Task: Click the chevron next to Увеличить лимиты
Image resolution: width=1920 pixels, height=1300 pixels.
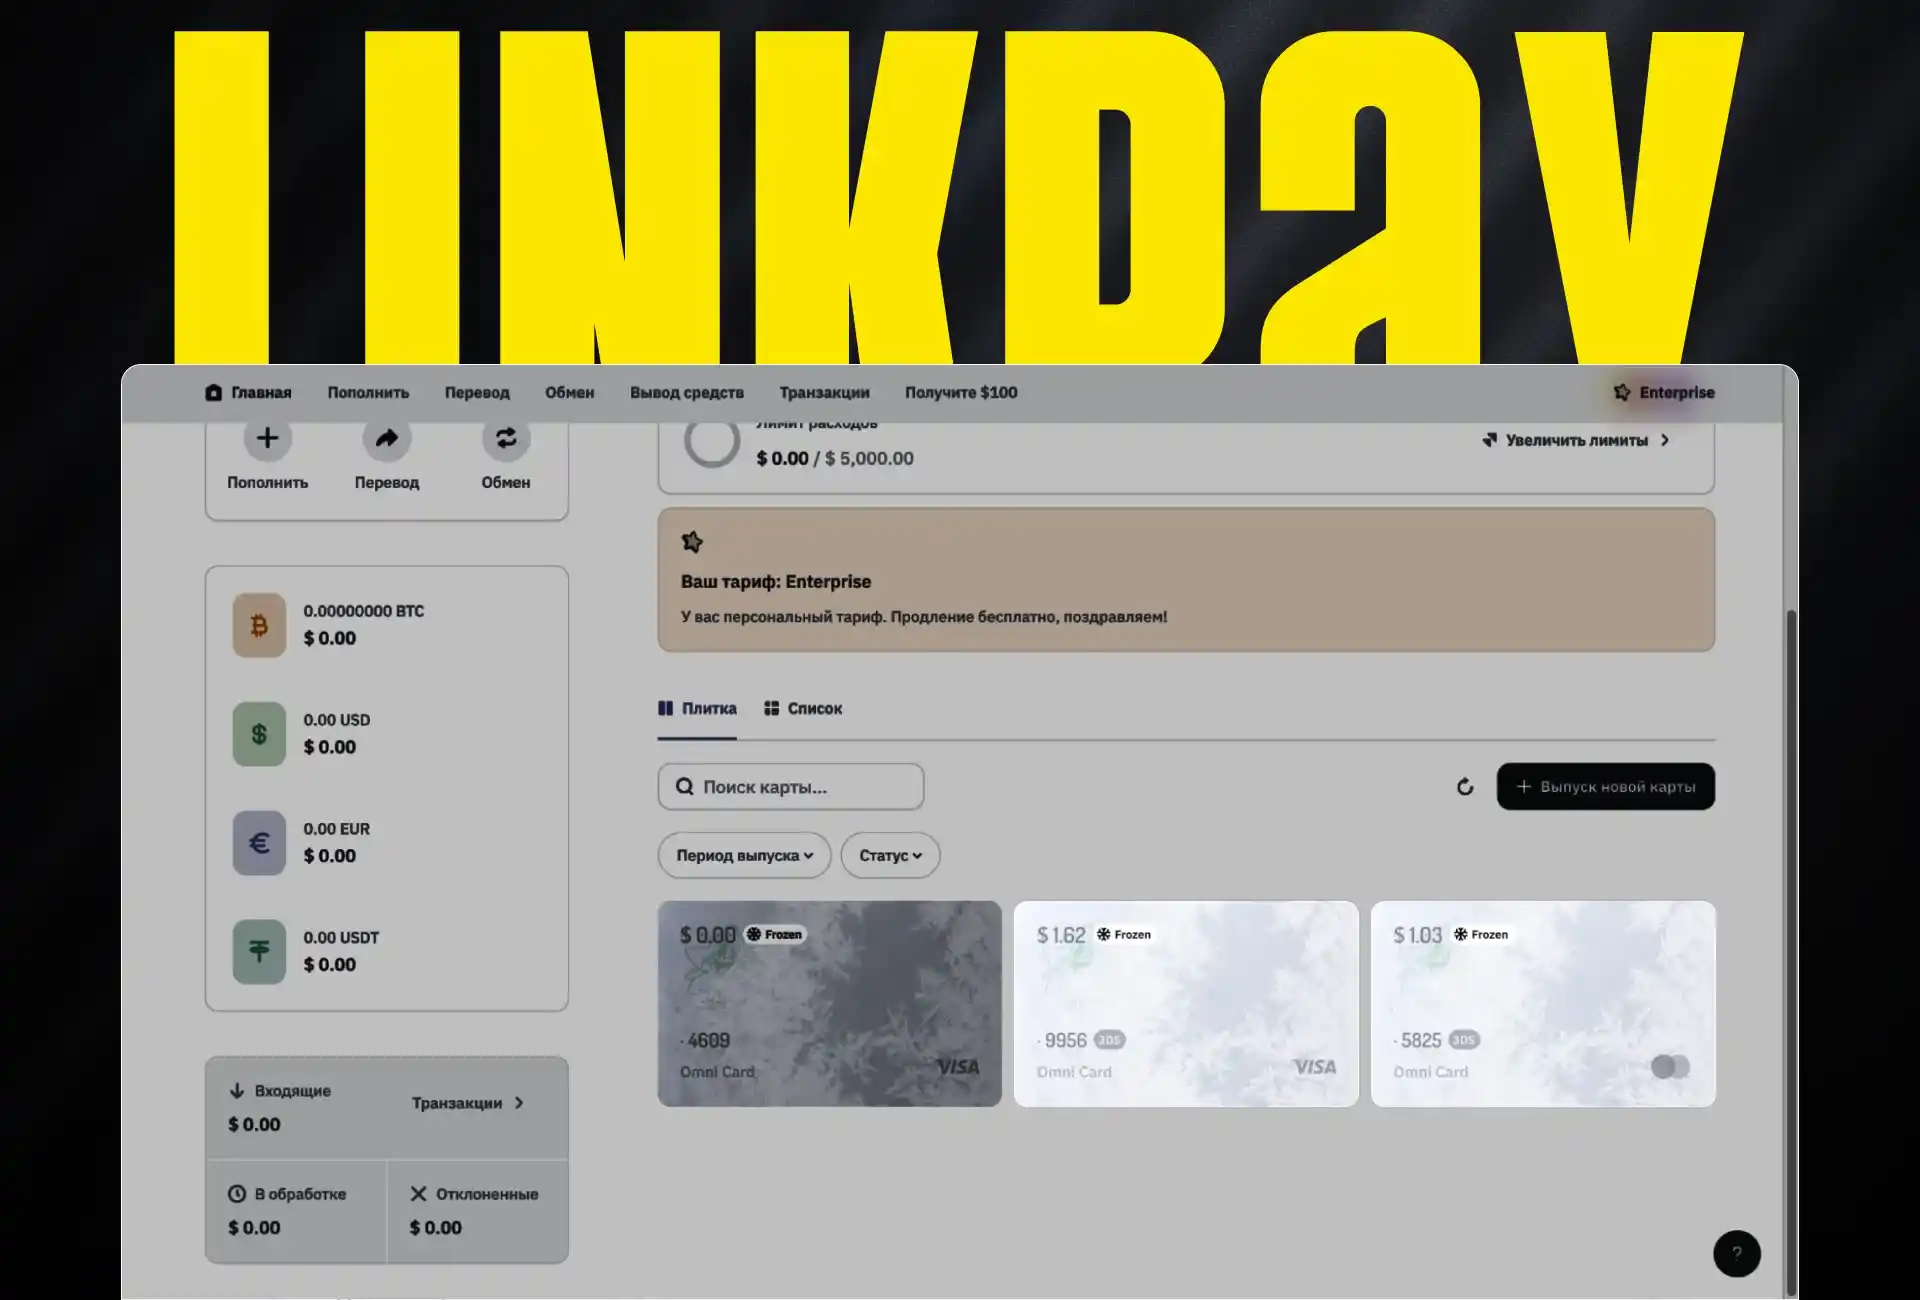Action: click(1665, 440)
